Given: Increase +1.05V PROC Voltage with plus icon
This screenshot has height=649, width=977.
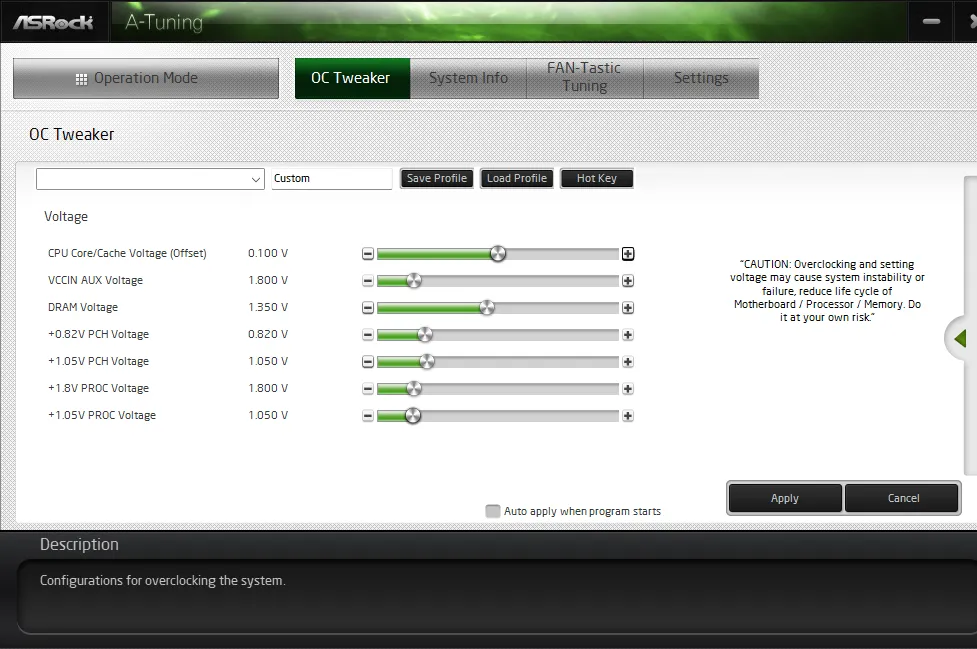Looking at the screenshot, I should (x=627, y=416).
